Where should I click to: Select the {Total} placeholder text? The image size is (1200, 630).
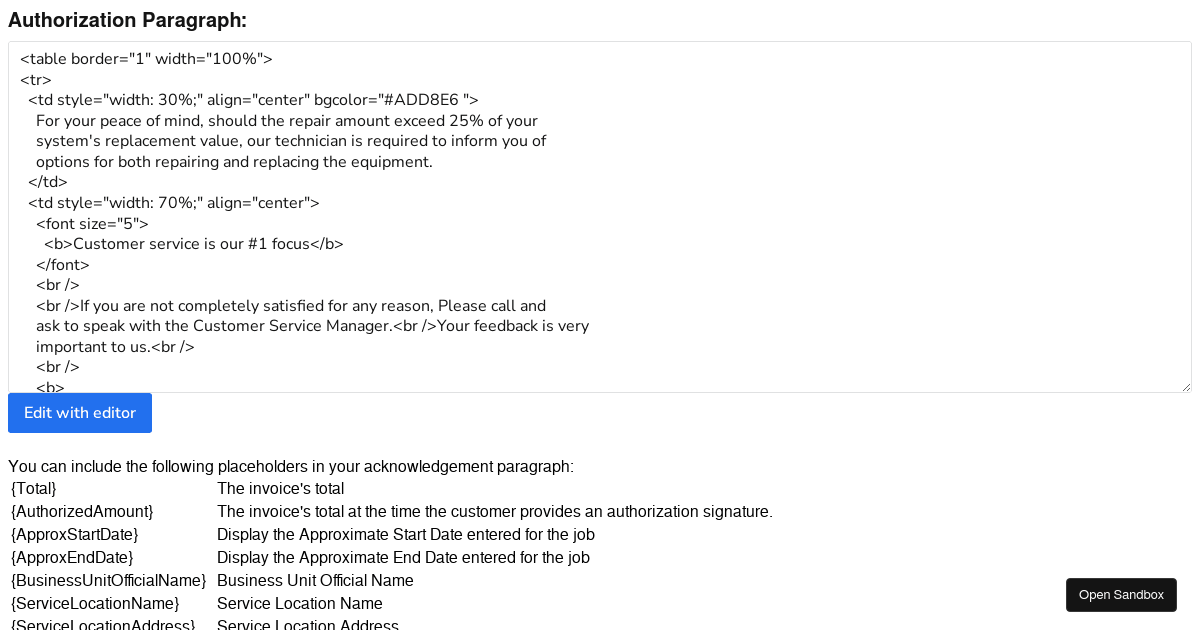(x=31, y=489)
